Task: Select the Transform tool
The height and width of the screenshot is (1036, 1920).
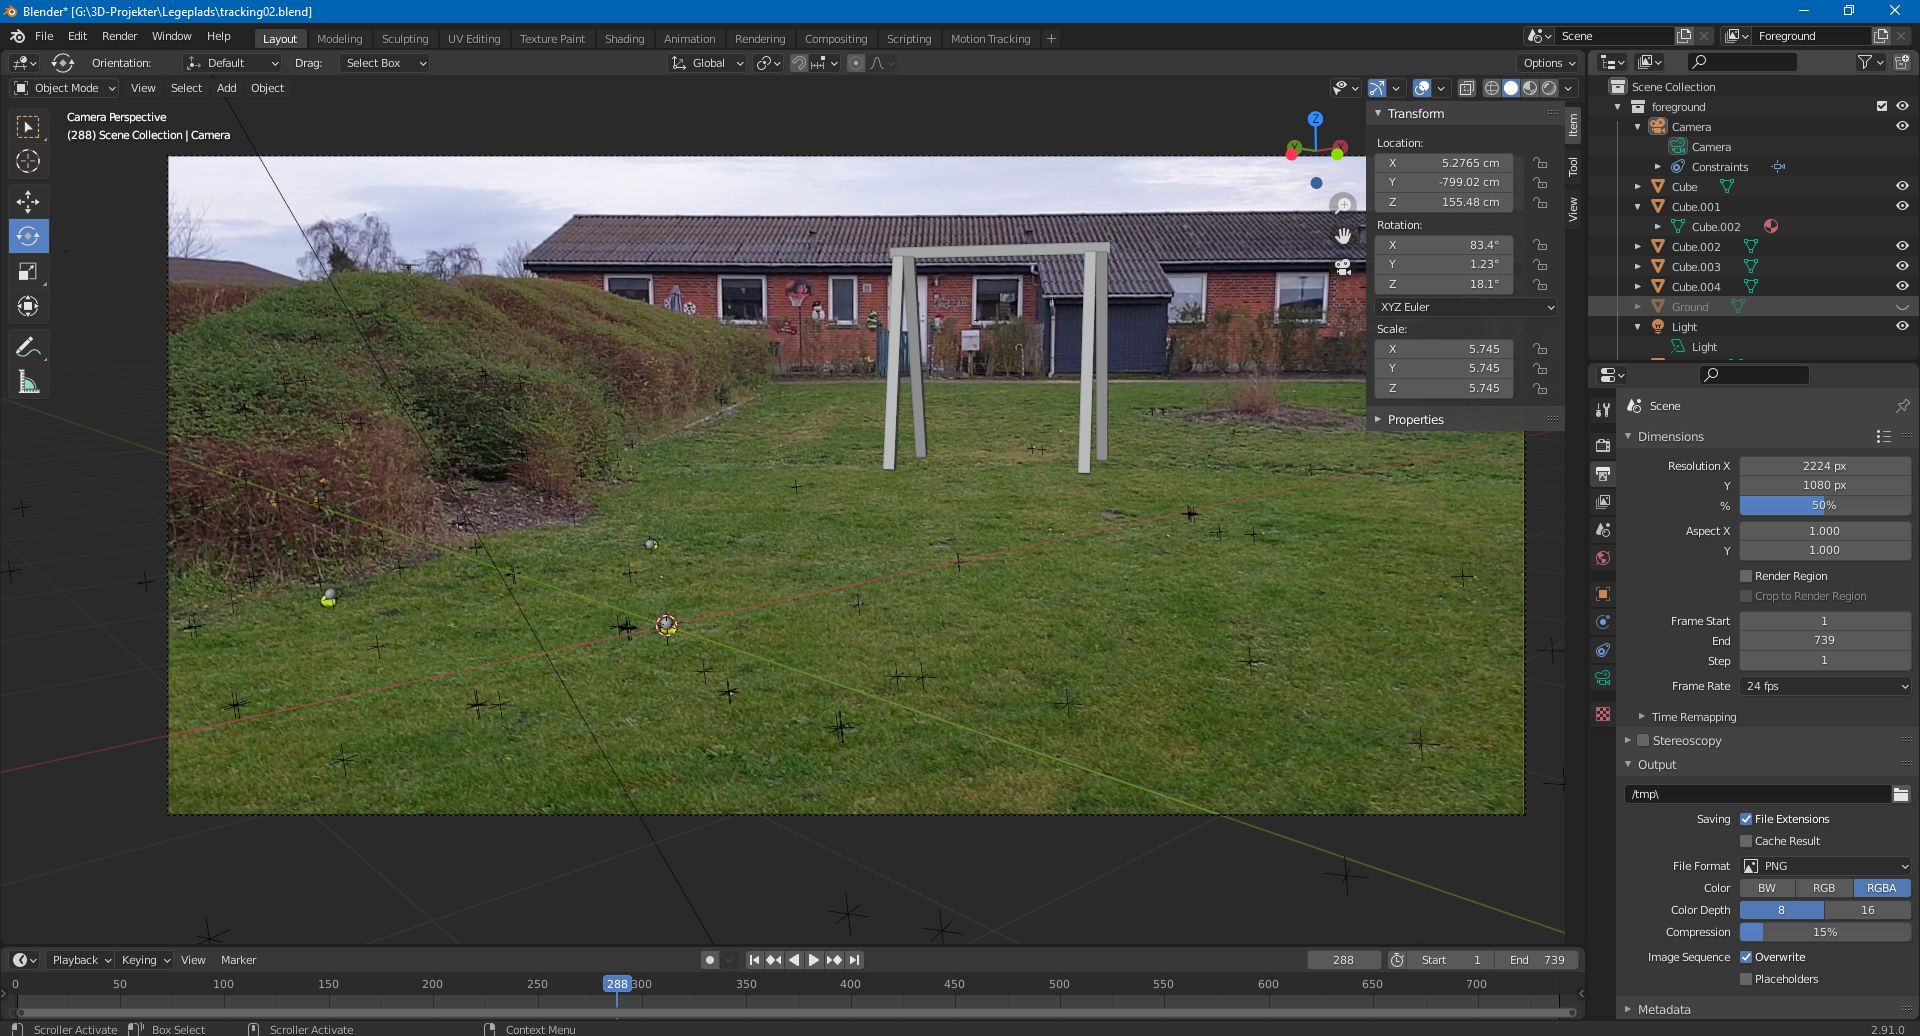Action: [28, 306]
